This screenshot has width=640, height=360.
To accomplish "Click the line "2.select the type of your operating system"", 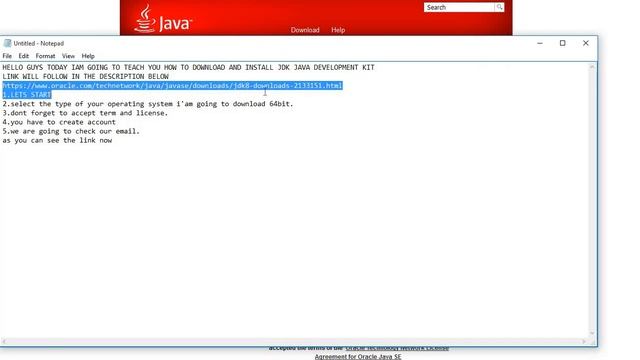I will click(x=148, y=104).
